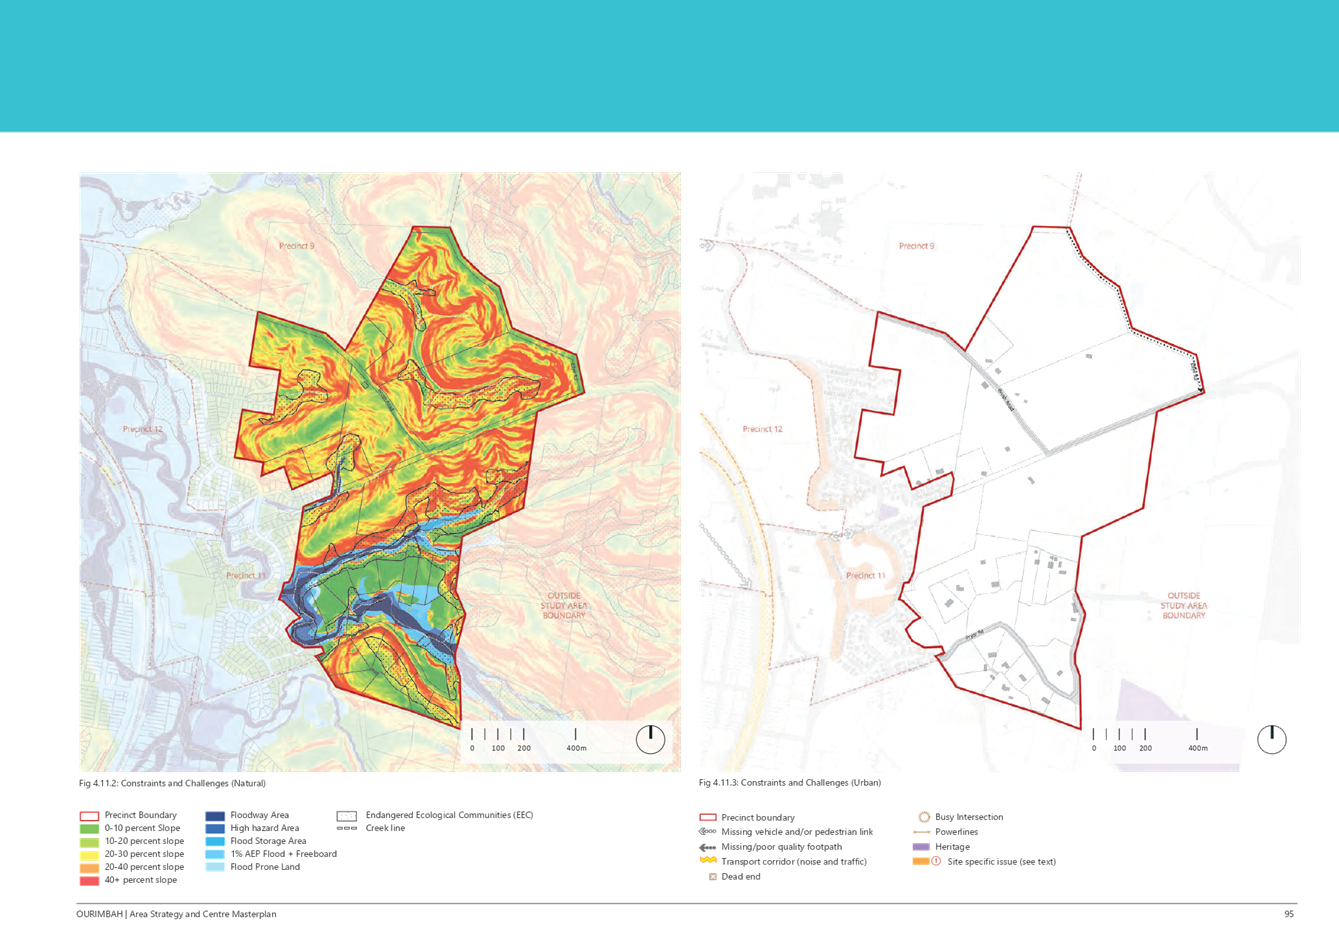Screen dimensions: 1339x947
Task: Click the Missing/poor quality footpath arrow icon
Action: pos(708,847)
